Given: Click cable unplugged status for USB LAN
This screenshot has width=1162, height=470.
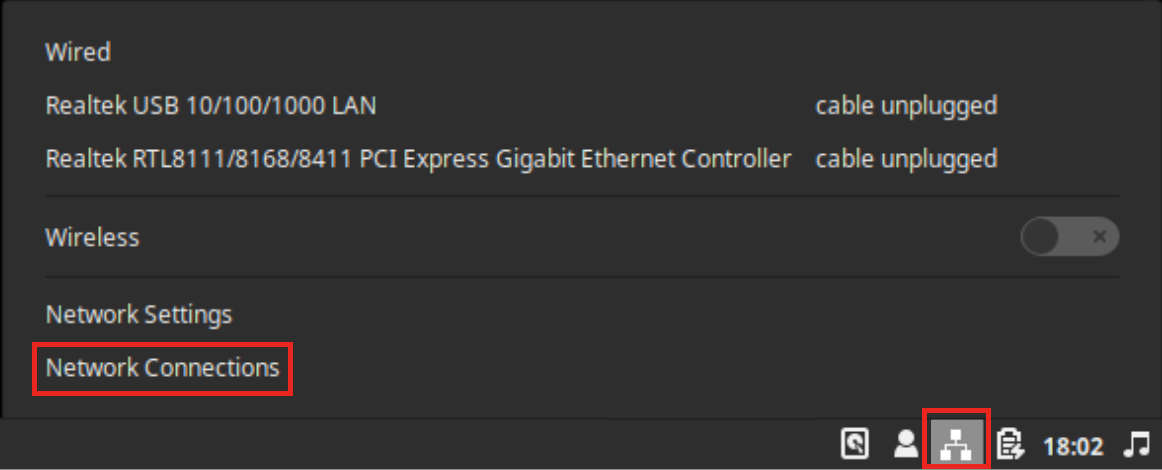Looking at the screenshot, I should coord(906,105).
